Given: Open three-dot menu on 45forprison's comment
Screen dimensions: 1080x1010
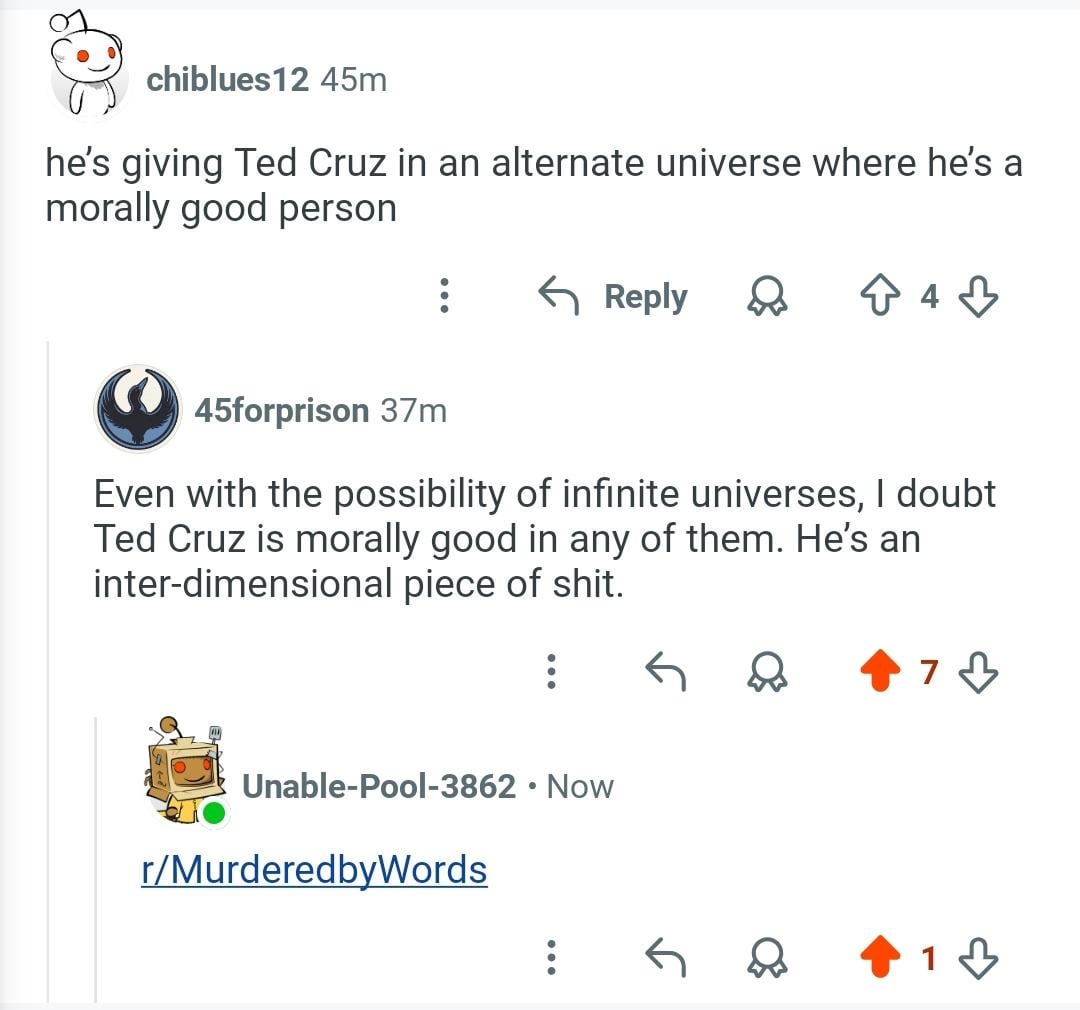Looking at the screenshot, I should click(x=550, y=673).
